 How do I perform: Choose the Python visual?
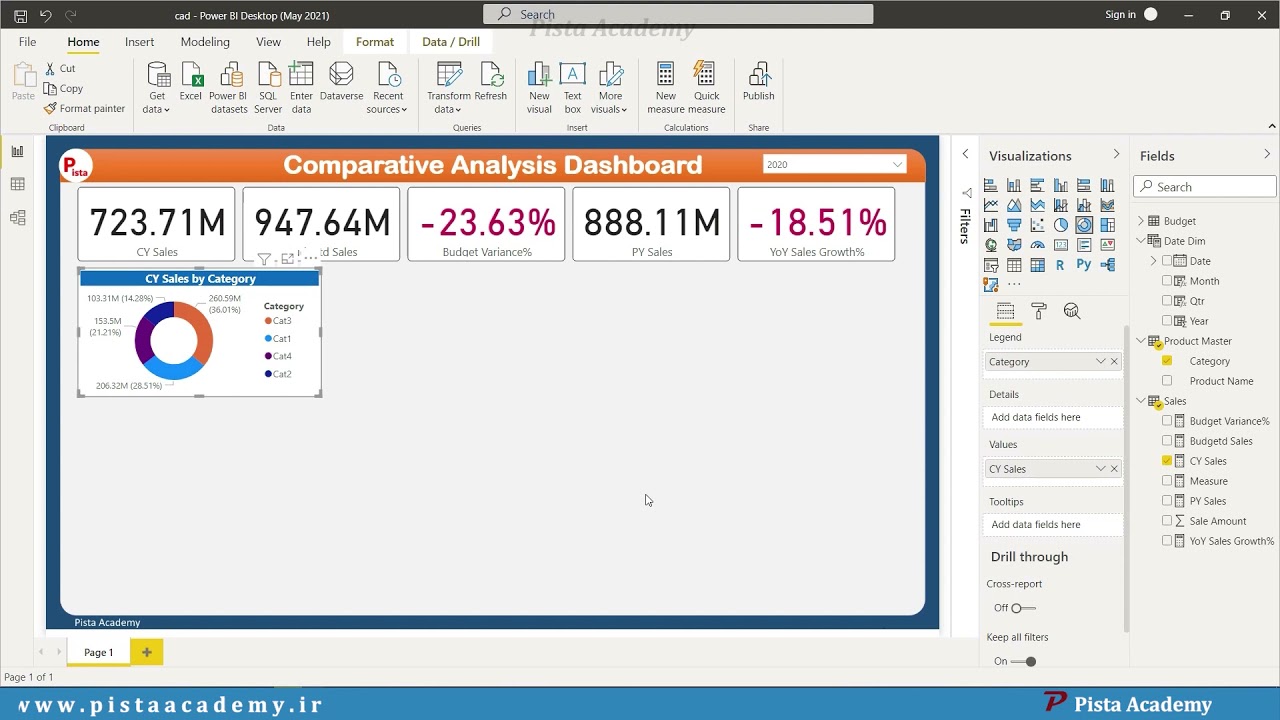pos(1084,264)
